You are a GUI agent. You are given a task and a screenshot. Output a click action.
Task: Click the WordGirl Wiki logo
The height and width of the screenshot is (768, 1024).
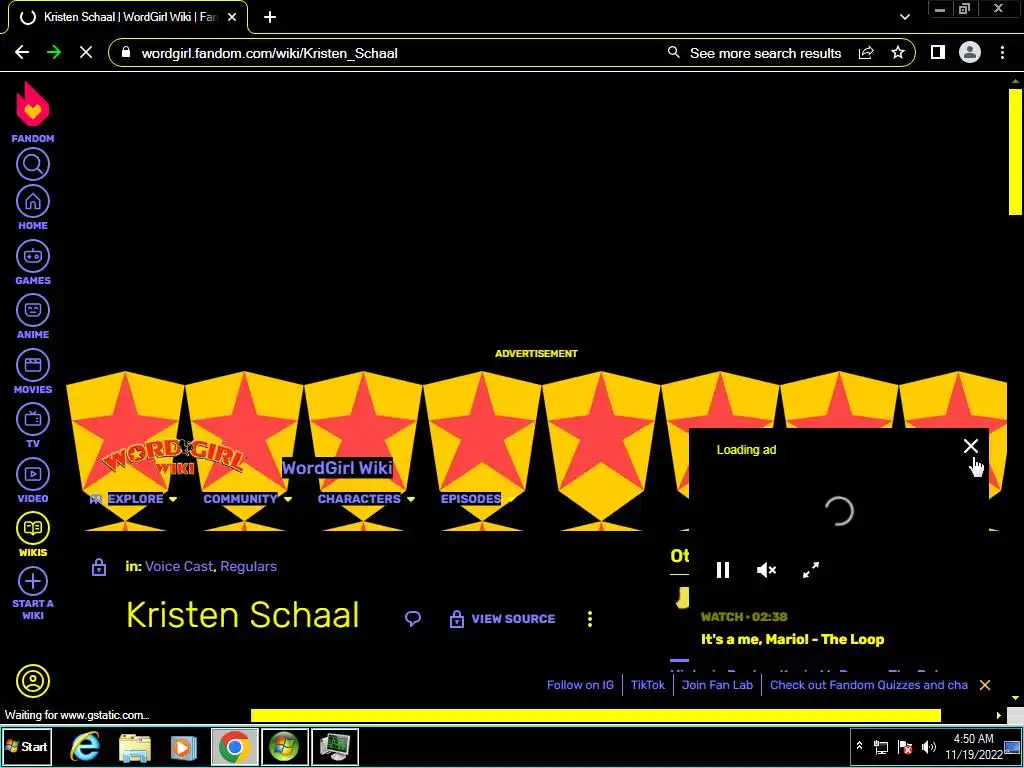[173, 456]
